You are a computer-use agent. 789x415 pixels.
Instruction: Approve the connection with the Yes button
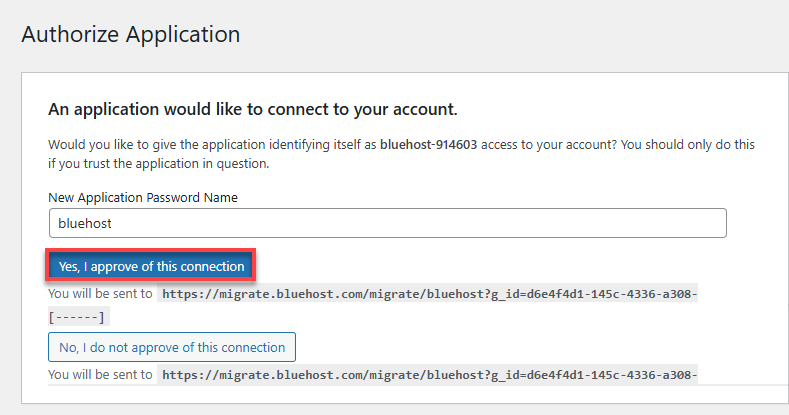[151, 266]
